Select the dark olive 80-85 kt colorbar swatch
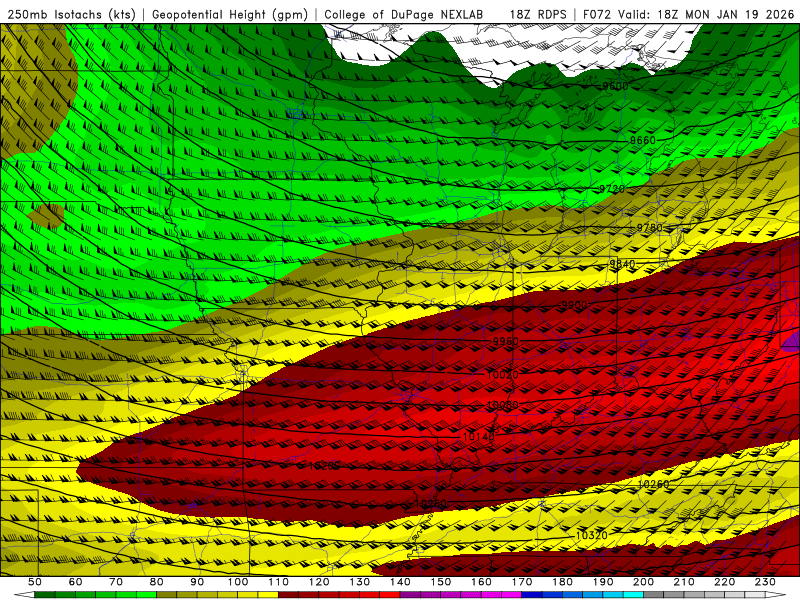The image size is (800, 600). tap(166, 595)
